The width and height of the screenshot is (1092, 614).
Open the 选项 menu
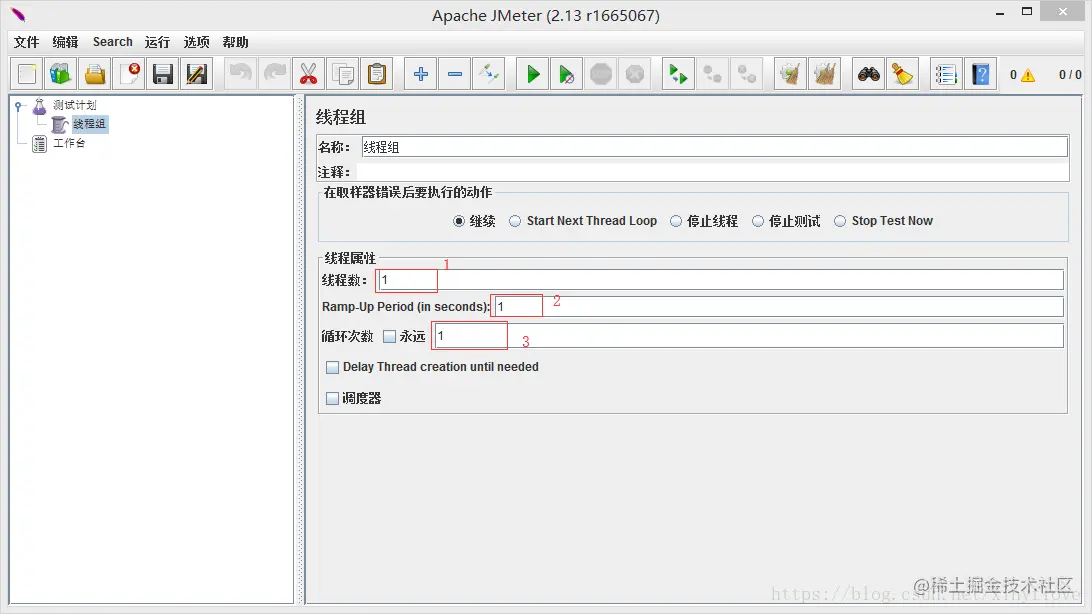196,42
